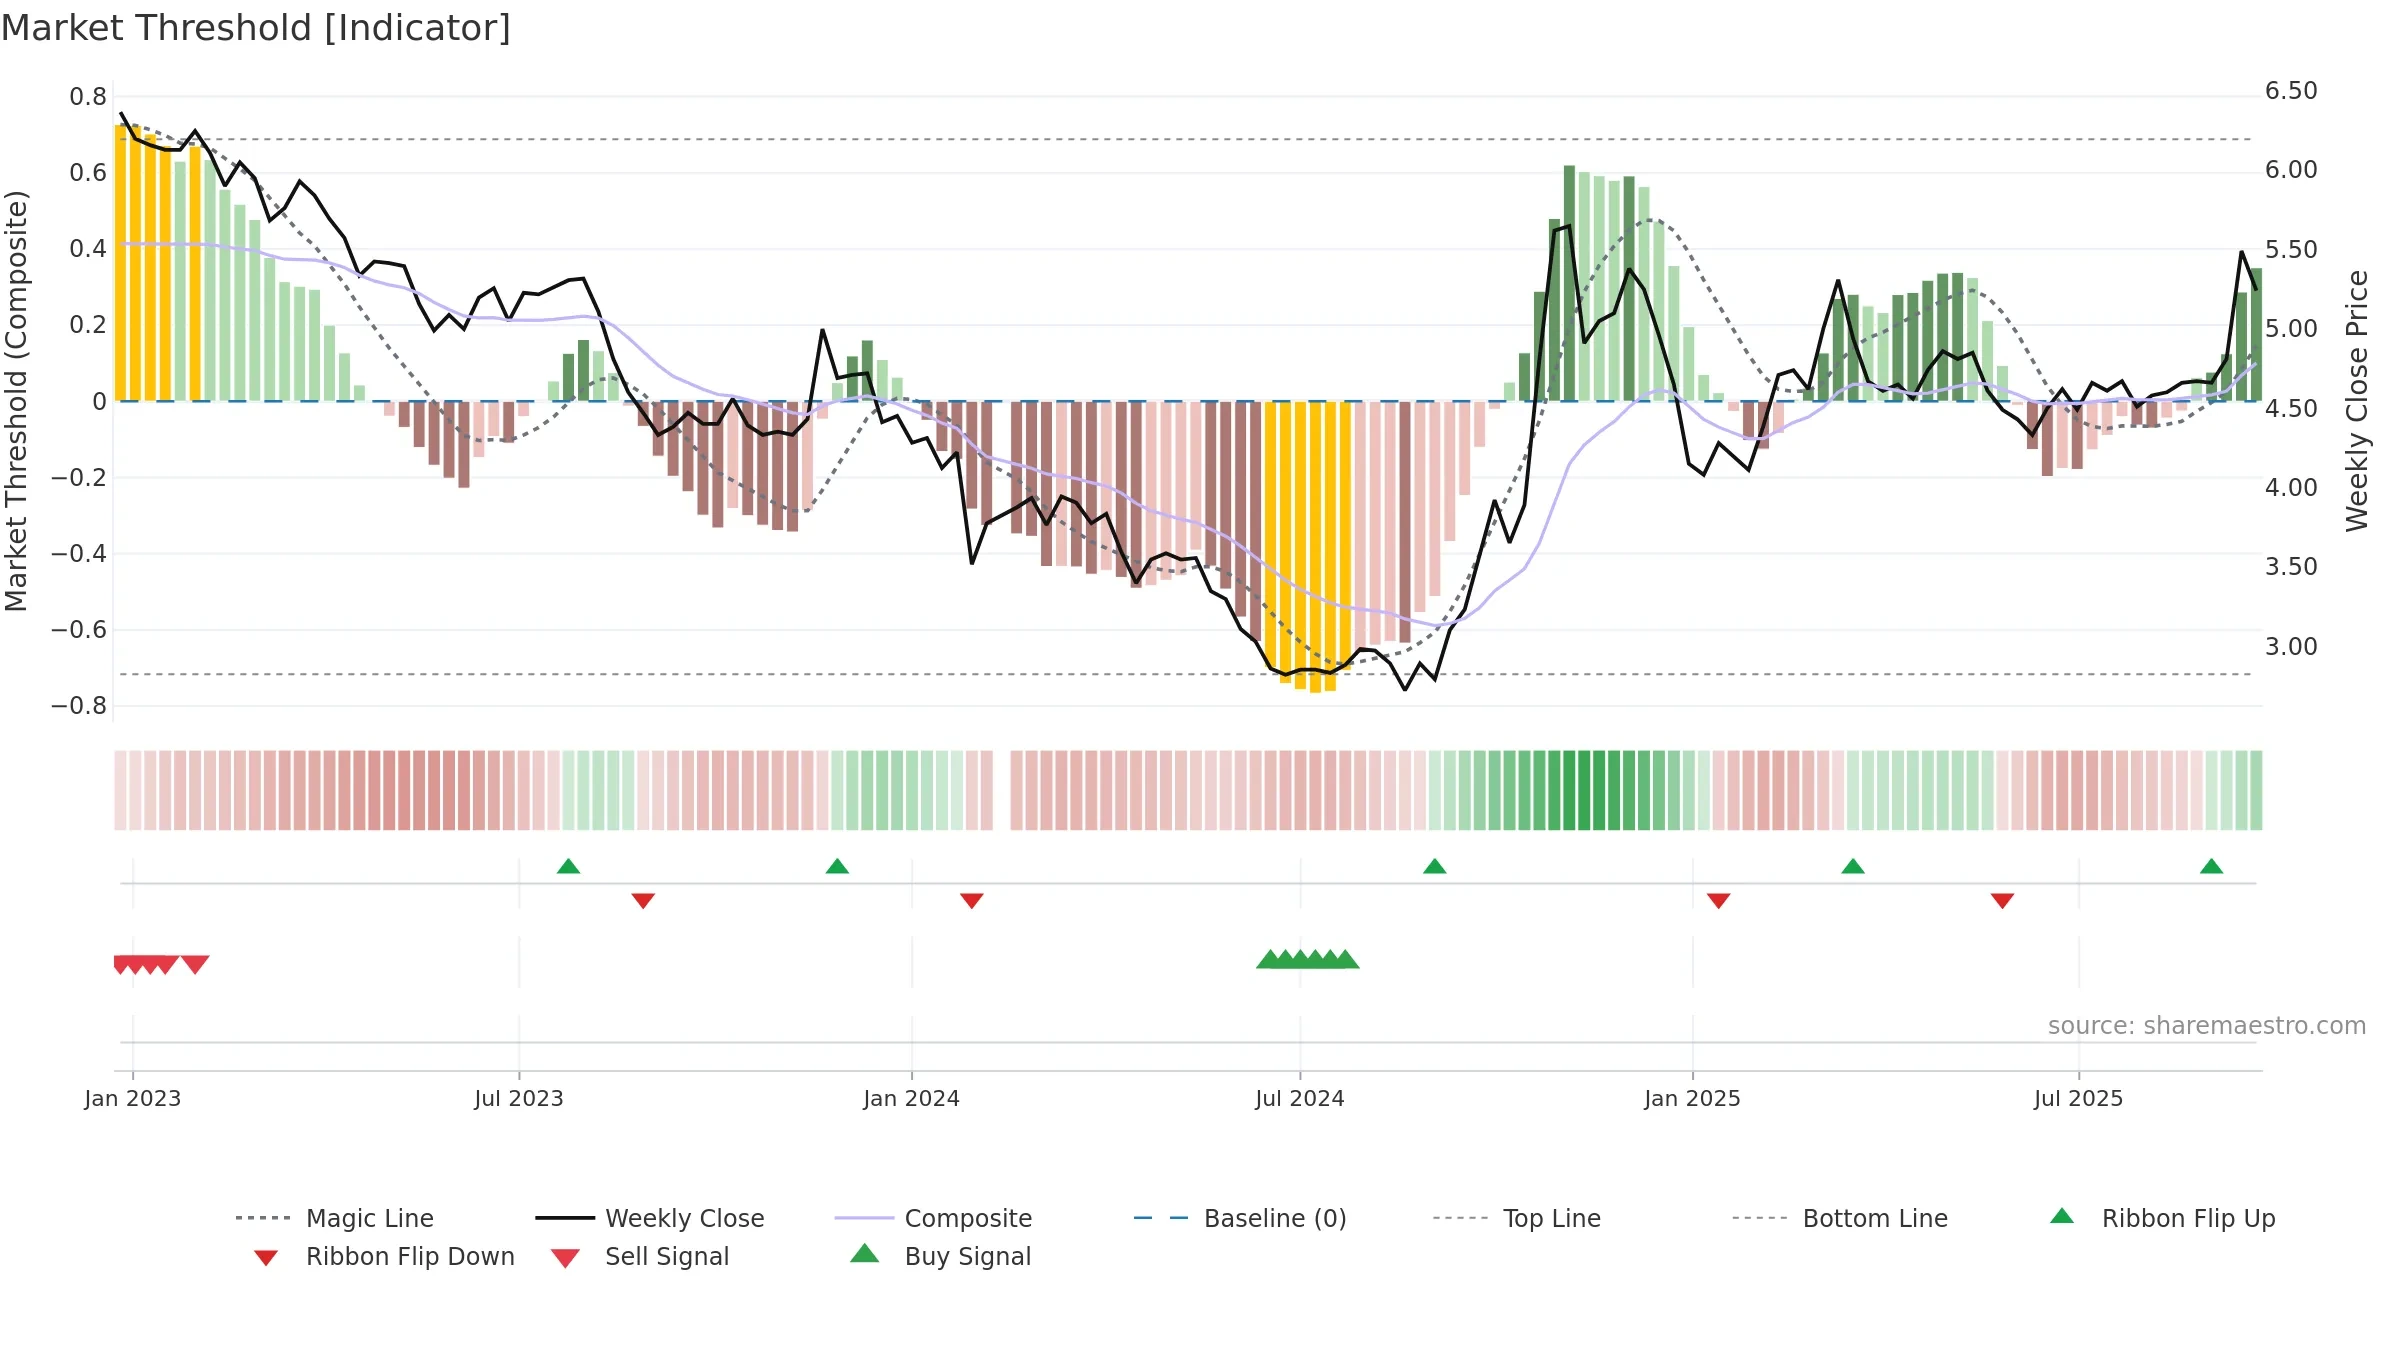The image size is (2400, 1350).
Task: Click the 5.50 price tick on the right axis
Action: pos(2291,250)
